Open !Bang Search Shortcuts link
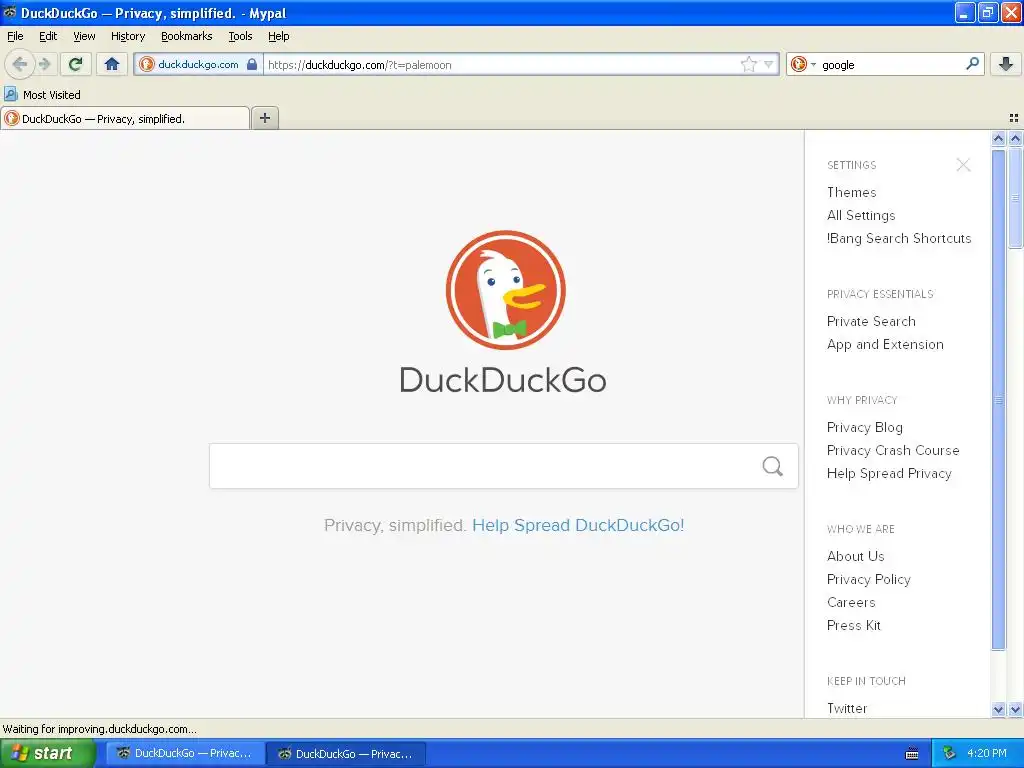 899,238
